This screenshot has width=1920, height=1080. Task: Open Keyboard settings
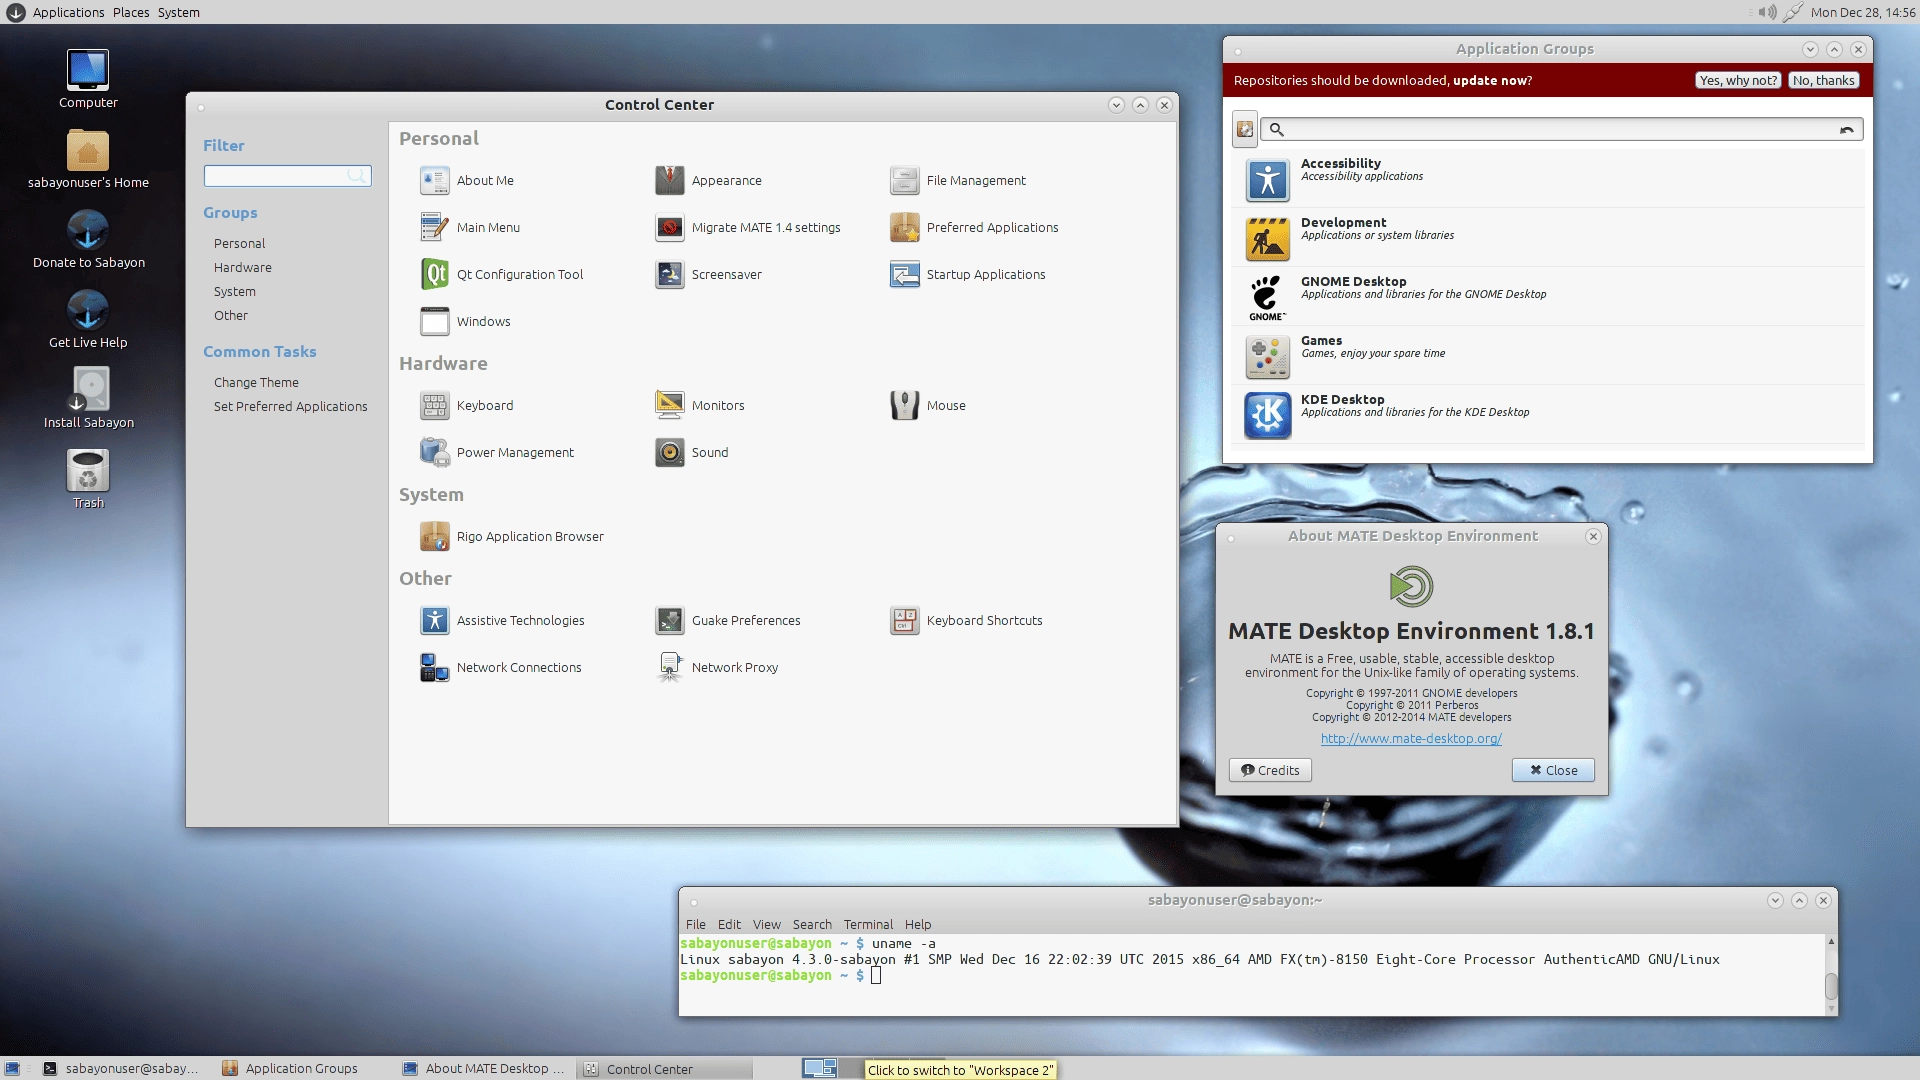(467, 406)
